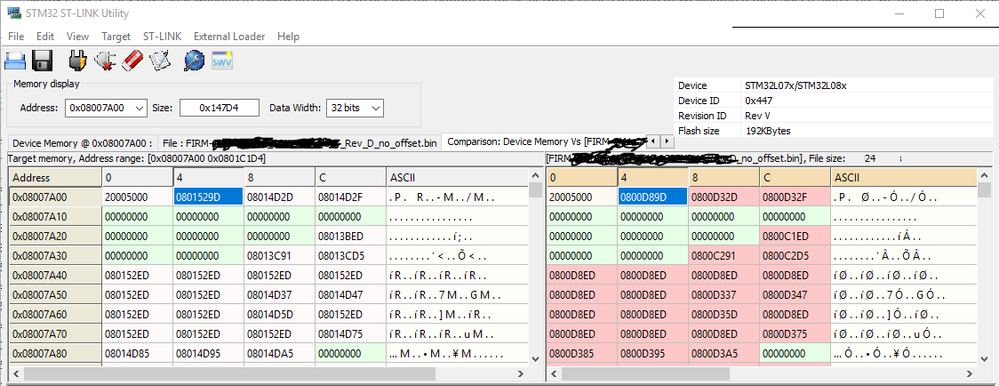Click the Open file toolbar icon
The height and width of the screenshot is (386, 999).
(x=15, y=61)
